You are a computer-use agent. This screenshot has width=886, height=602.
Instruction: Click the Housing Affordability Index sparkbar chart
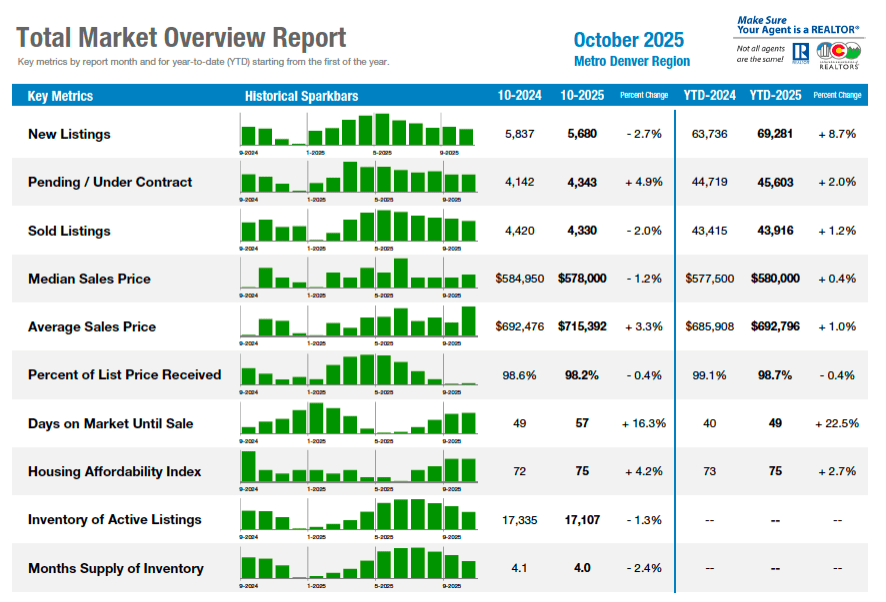pyautogui.click(x=358, y=469)
